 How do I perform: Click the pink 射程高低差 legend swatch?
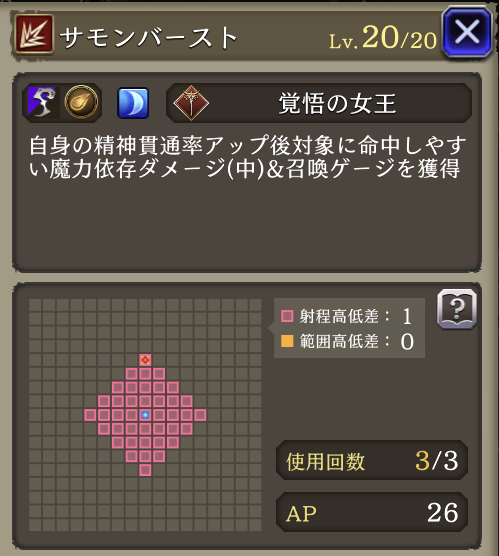[x=287, y=316]
